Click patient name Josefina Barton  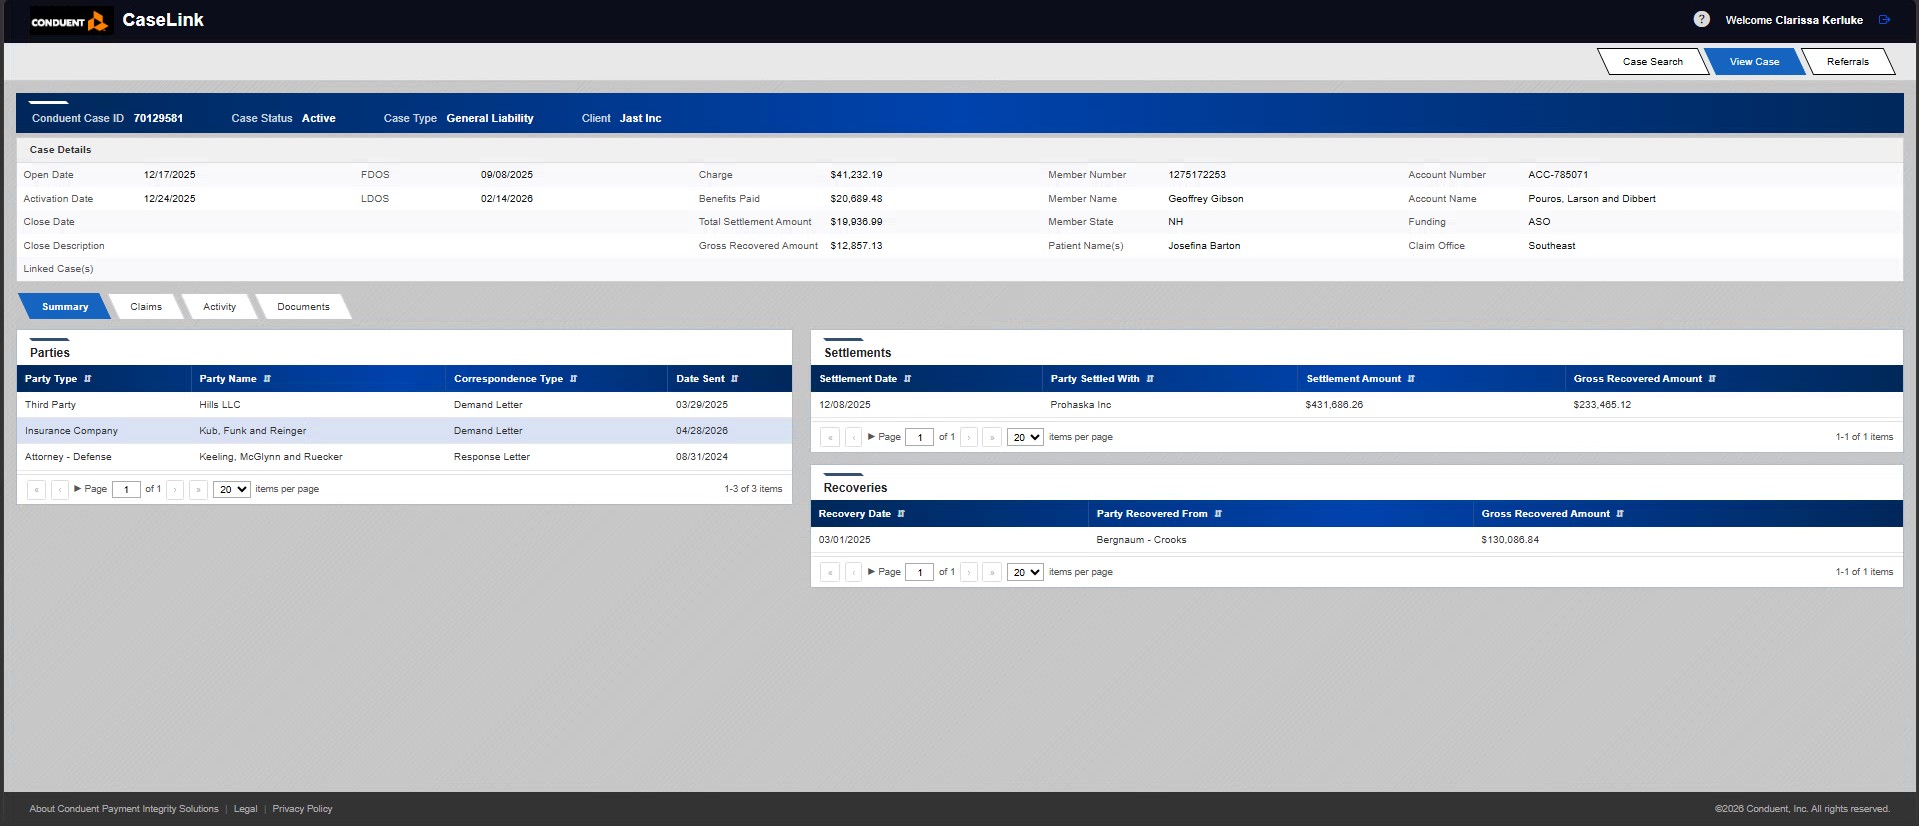point(1204,246)
